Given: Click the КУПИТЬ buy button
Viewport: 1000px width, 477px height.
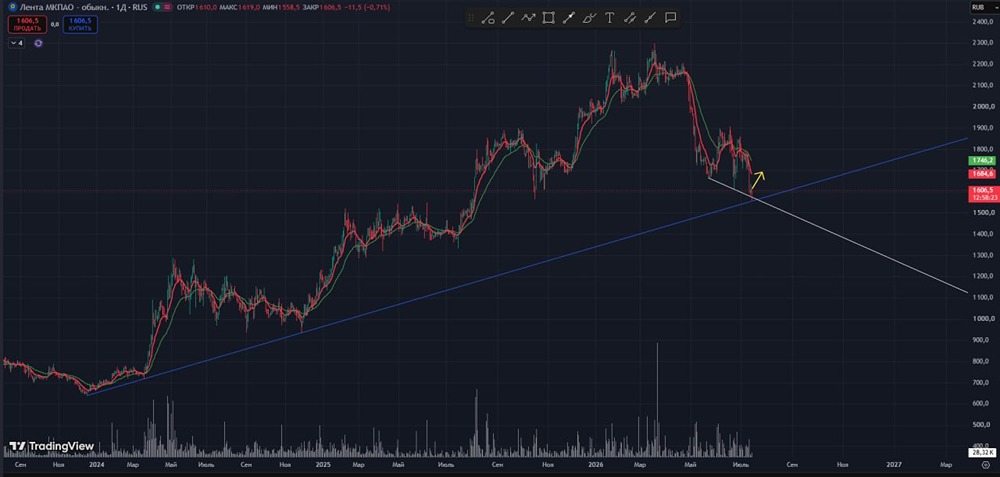Looking at the screenshot, I should pyautogui.click(x=80, y=24).
